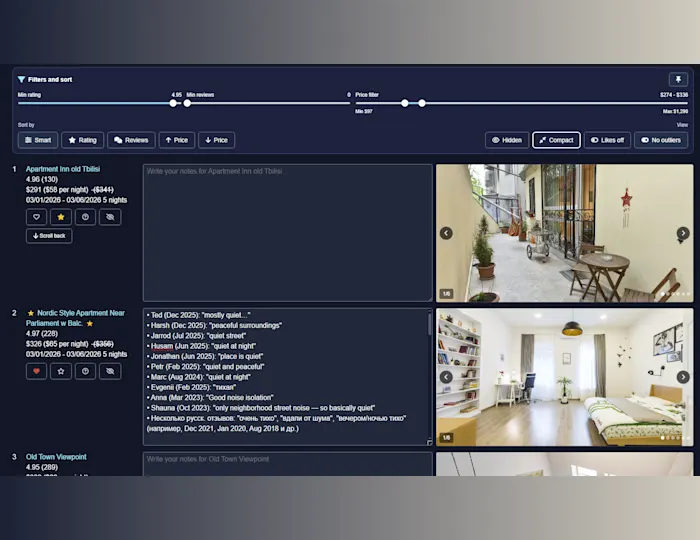Sort listings by Smart
The height and width of the screenshot is (540, 700).
coord(38,140)
